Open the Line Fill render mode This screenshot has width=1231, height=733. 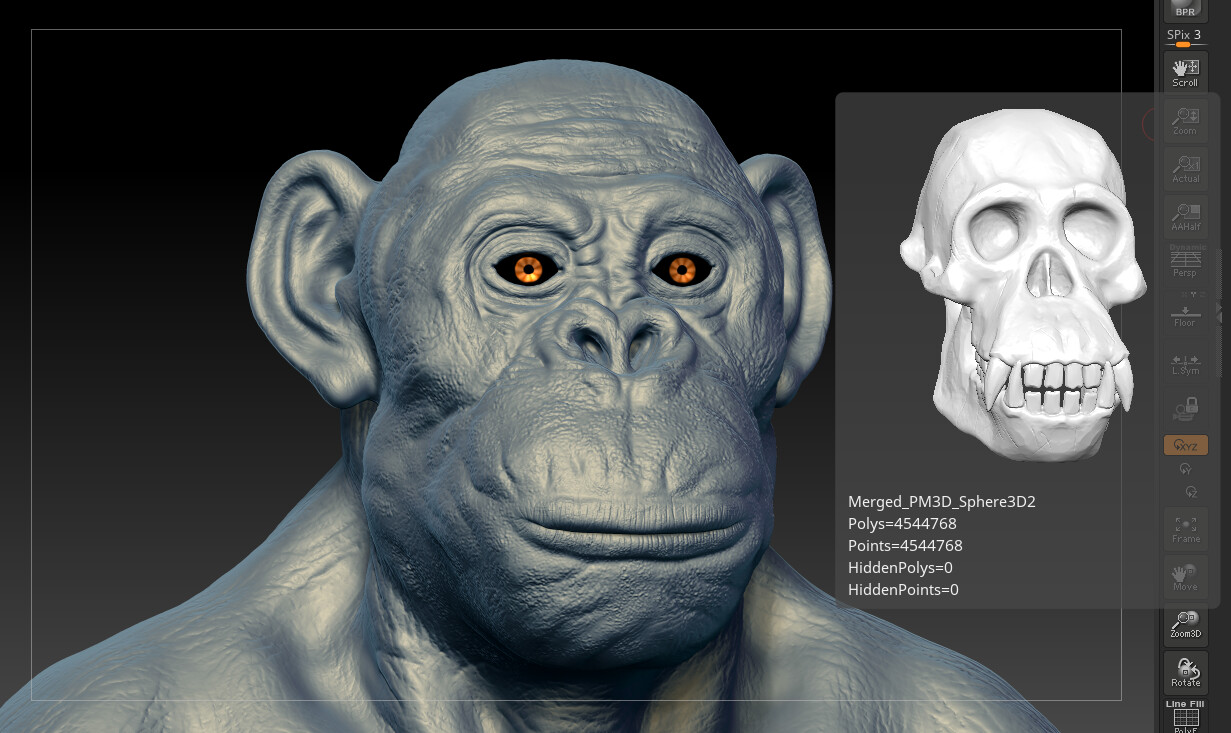click(1184, 704)
